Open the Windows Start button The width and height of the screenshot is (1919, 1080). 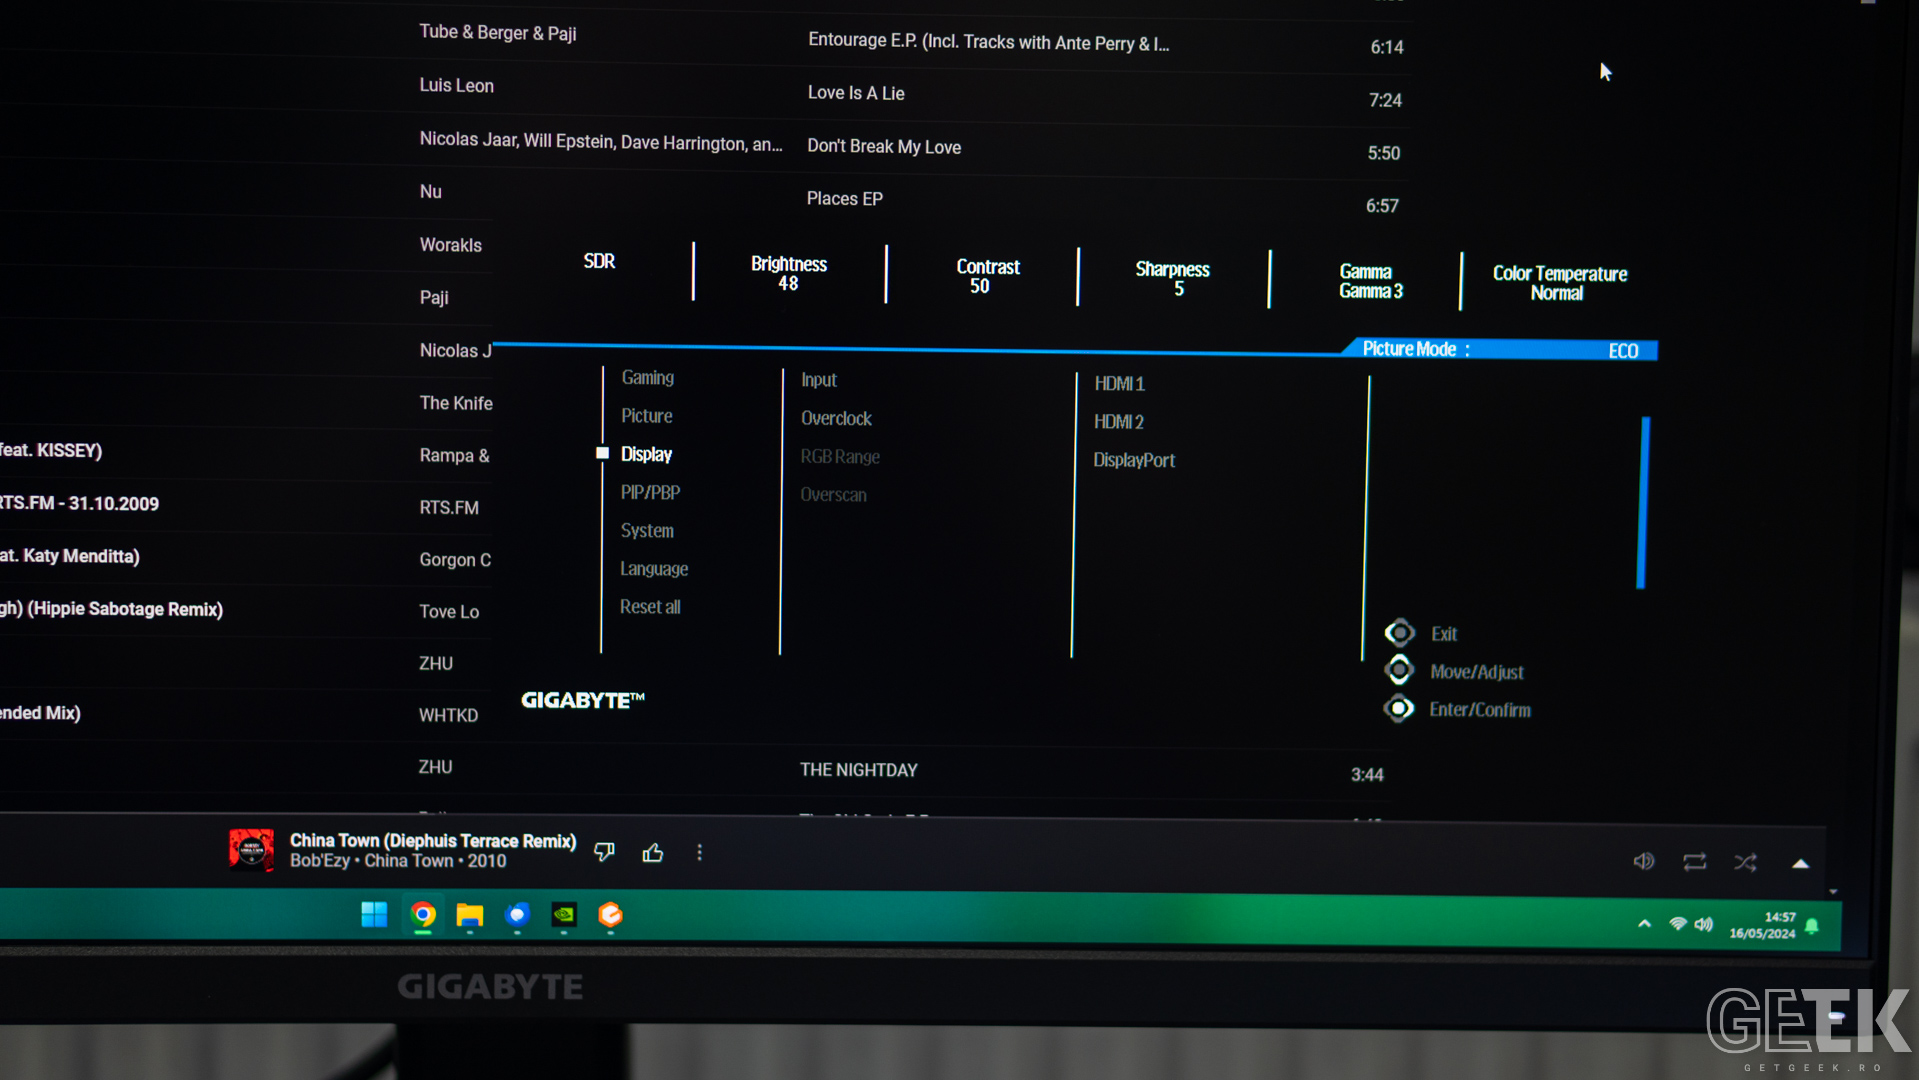point(374,914)
